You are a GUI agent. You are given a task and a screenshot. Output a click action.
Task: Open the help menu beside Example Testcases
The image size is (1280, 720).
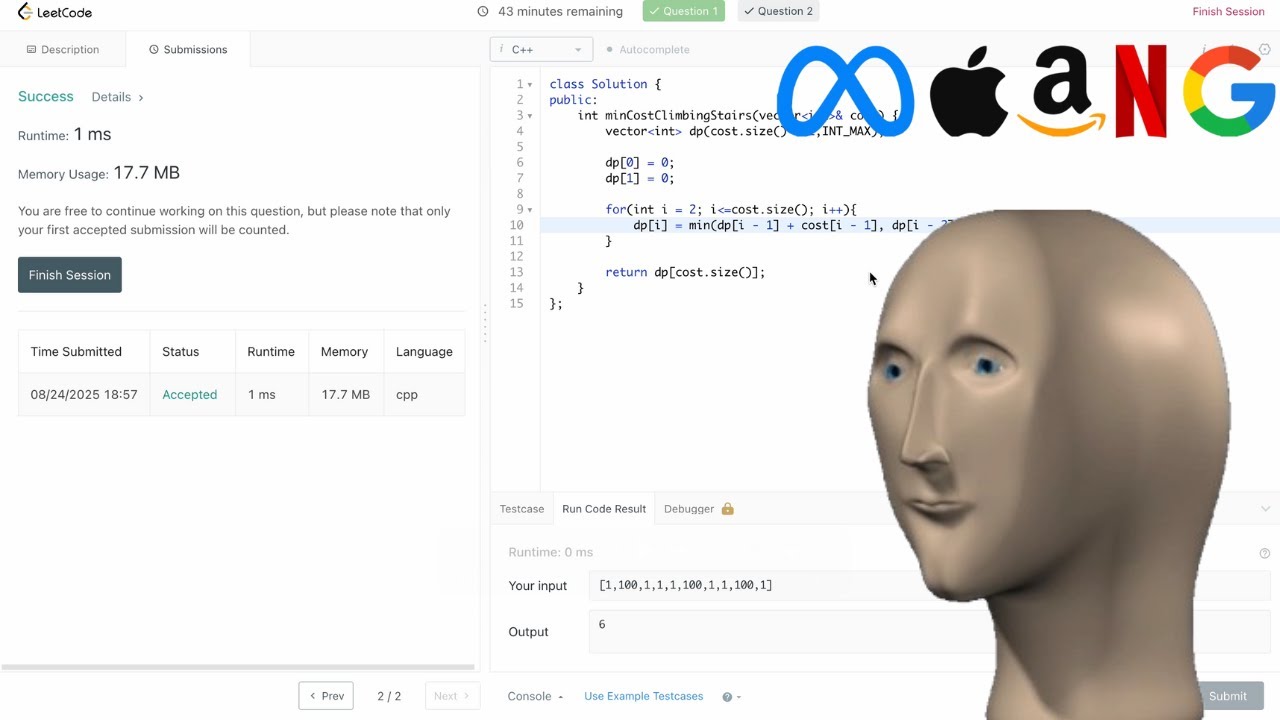pyautogui.click(x=730, y=697)
